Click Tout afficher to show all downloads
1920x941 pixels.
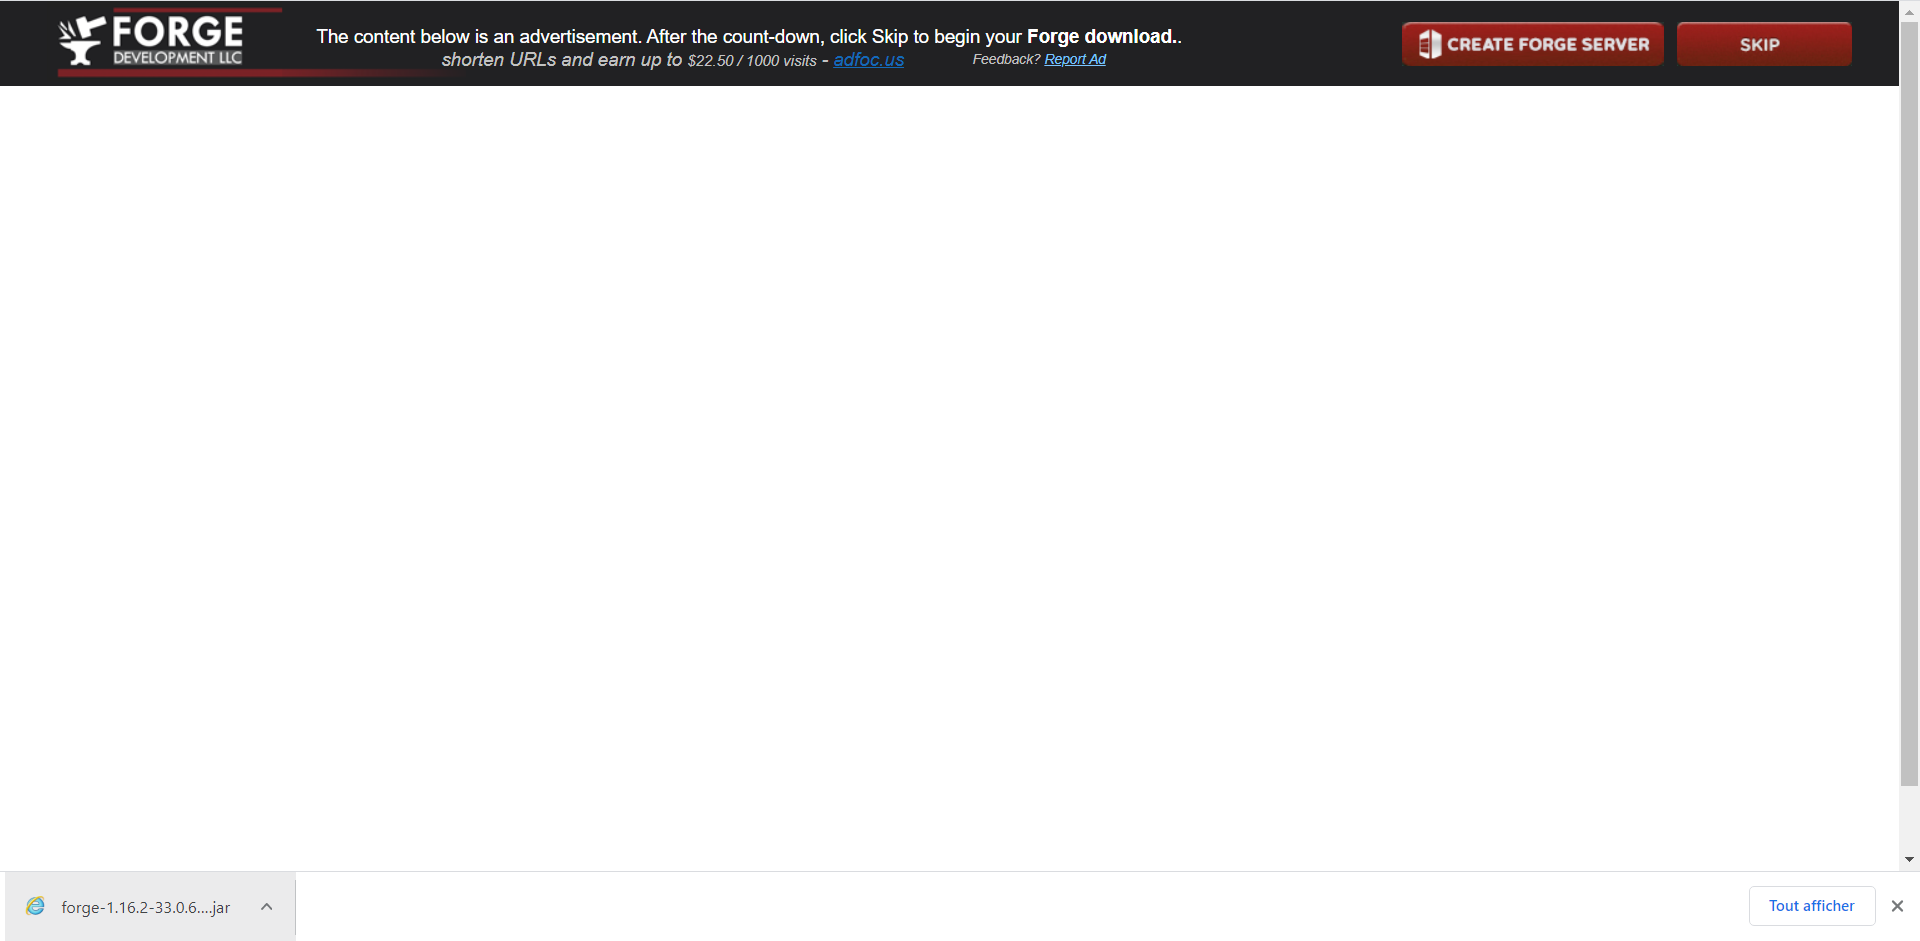(1811, 906)
